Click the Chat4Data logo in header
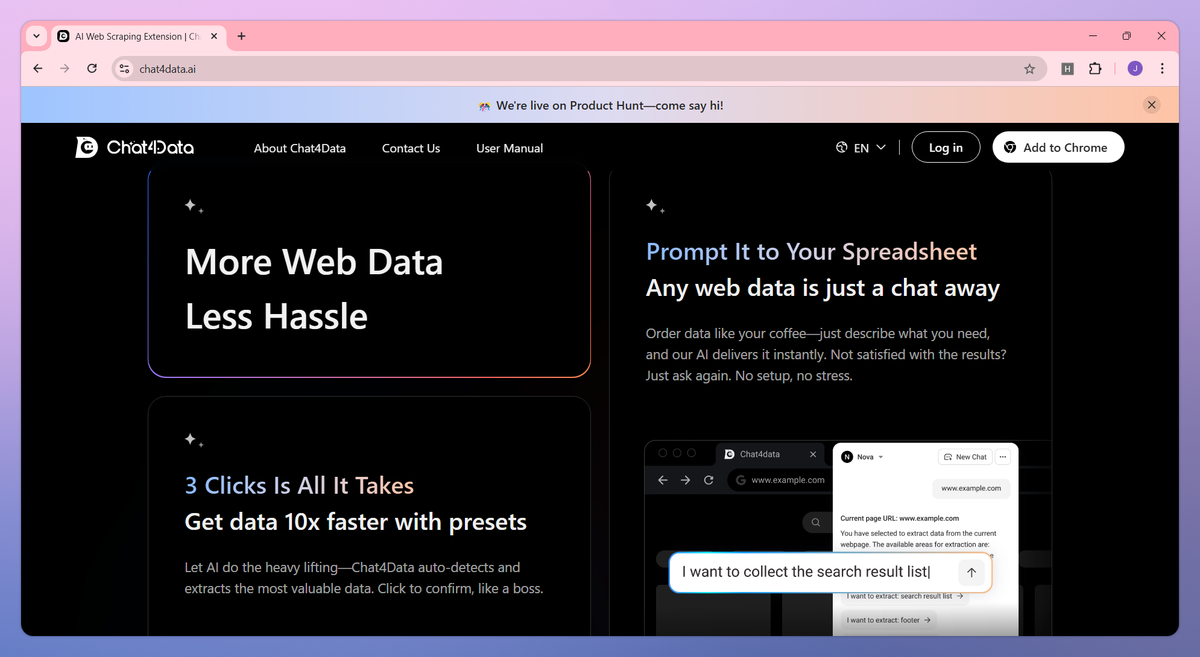 (x=135, y=148)
